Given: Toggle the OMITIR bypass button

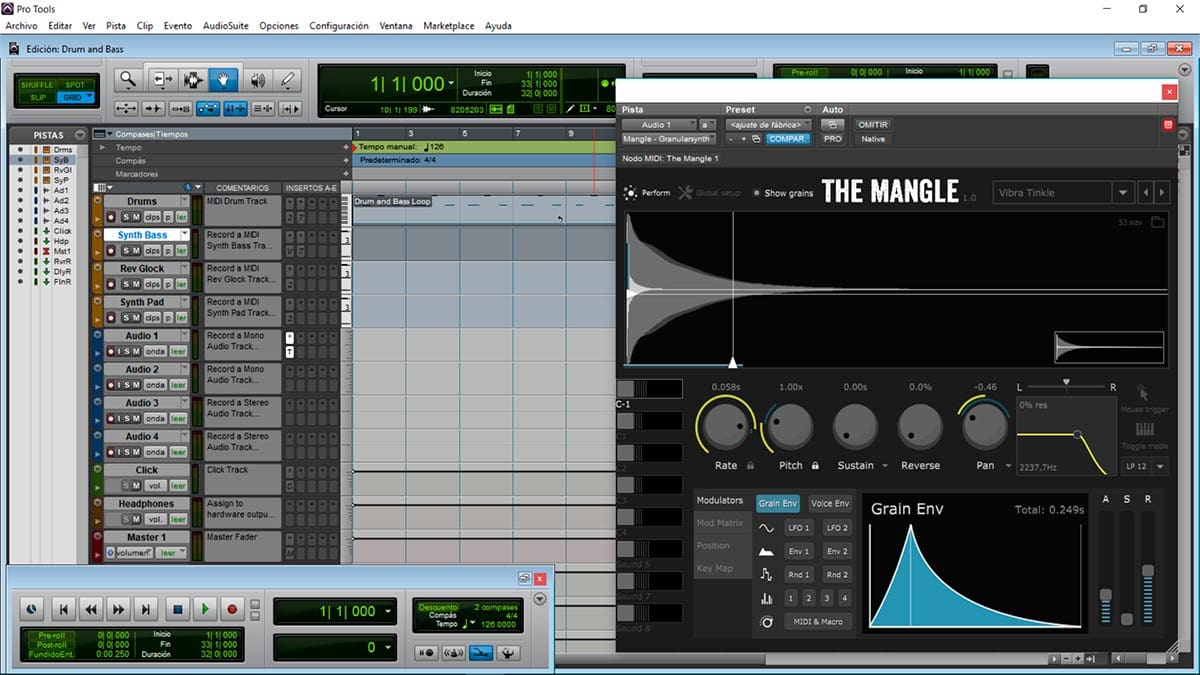Looking at the screenshot, I should tap(873, 125).
